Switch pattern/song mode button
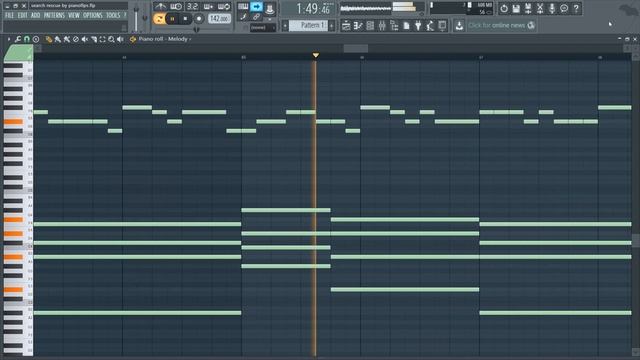 click(x=159, y=19)
